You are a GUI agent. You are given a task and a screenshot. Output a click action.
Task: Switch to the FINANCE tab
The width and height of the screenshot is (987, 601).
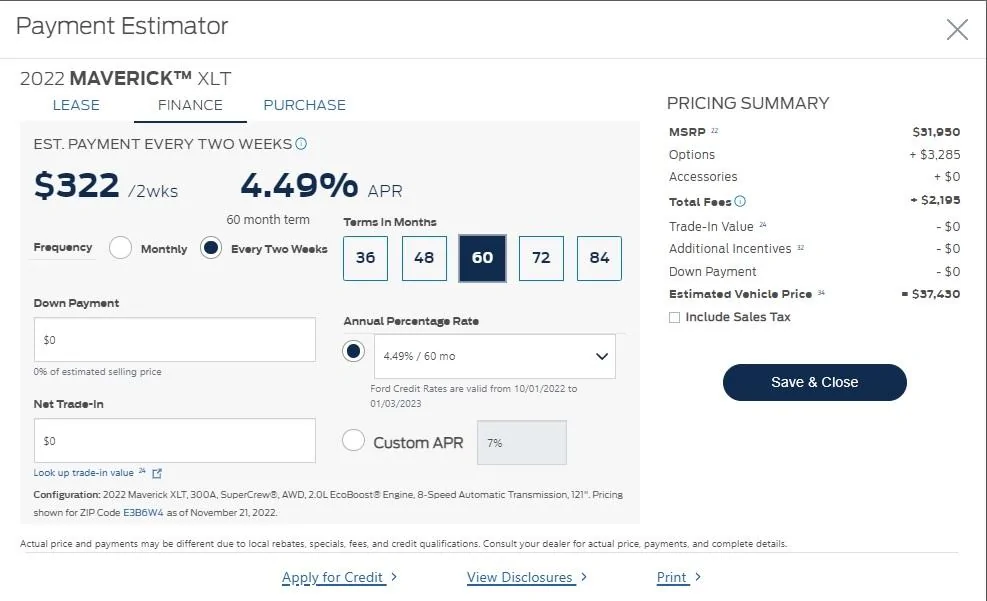pyautogui.click(x=190, y=105)
